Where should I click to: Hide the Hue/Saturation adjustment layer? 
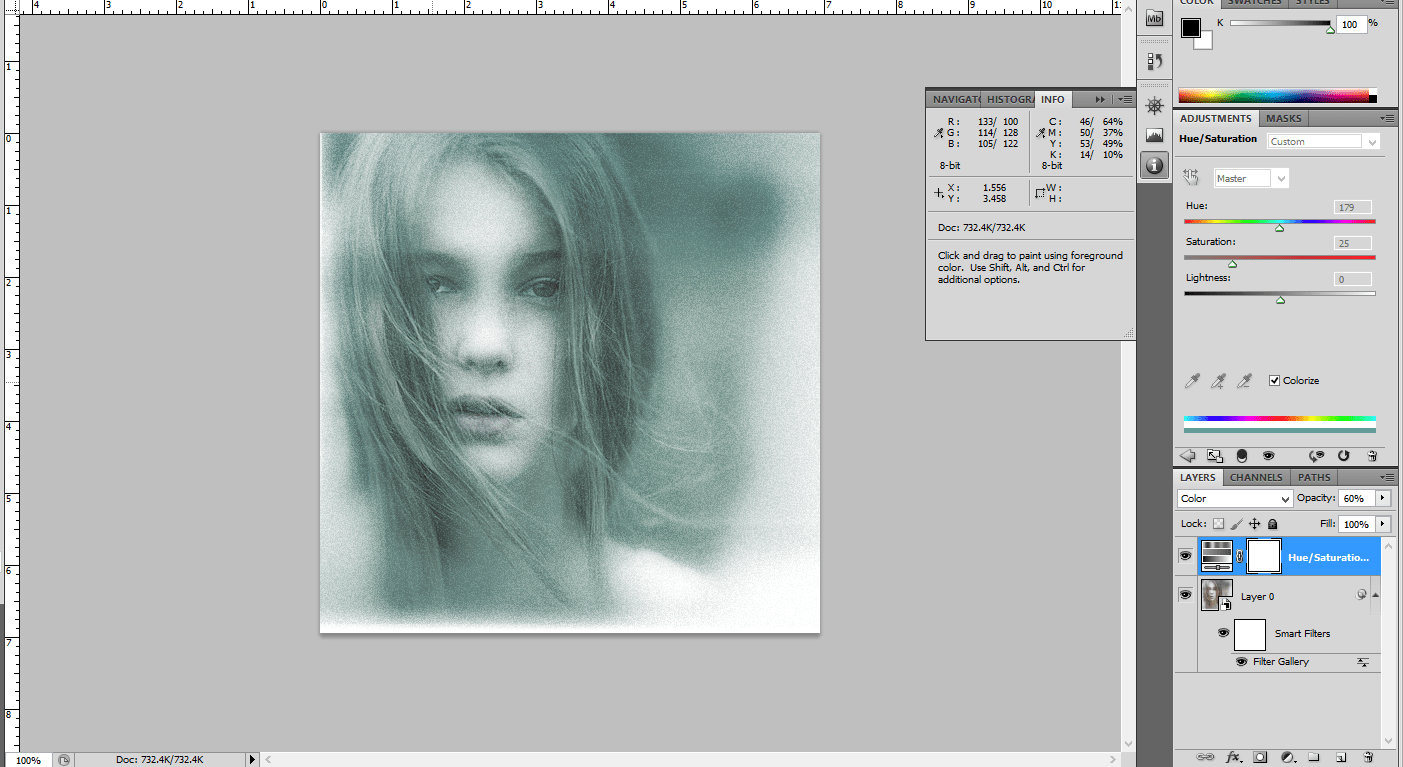coord(1185,556)
